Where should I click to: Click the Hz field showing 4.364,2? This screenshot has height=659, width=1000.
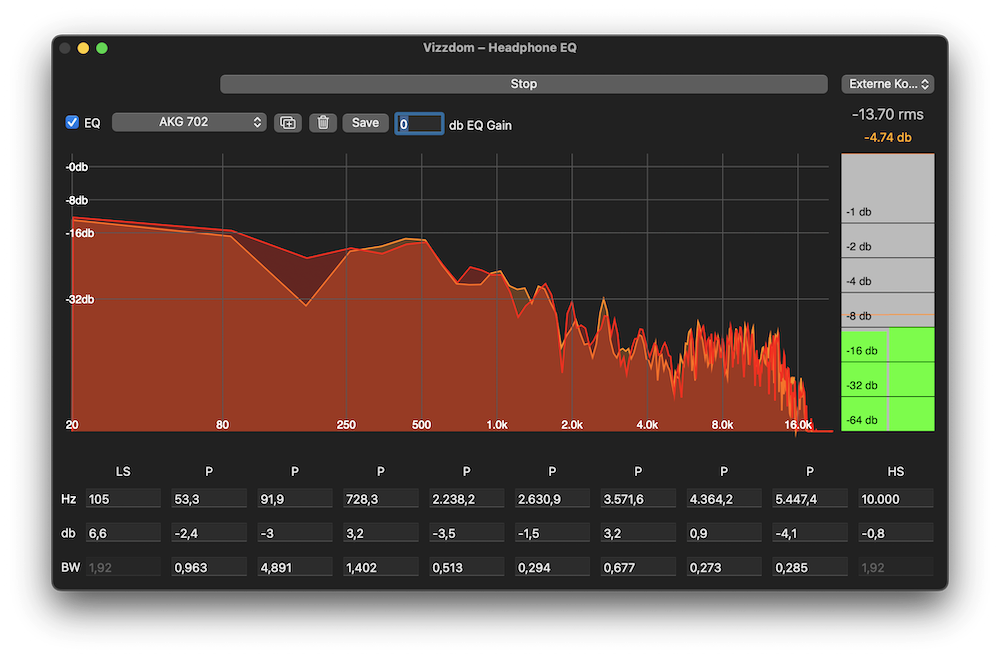[724, 499]
